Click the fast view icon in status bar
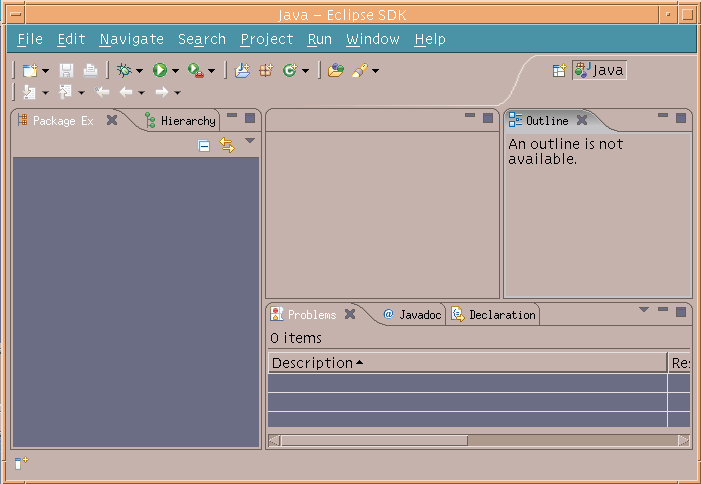Image resolution: width=701 pixels, height=484 pixels. (21, 463)
